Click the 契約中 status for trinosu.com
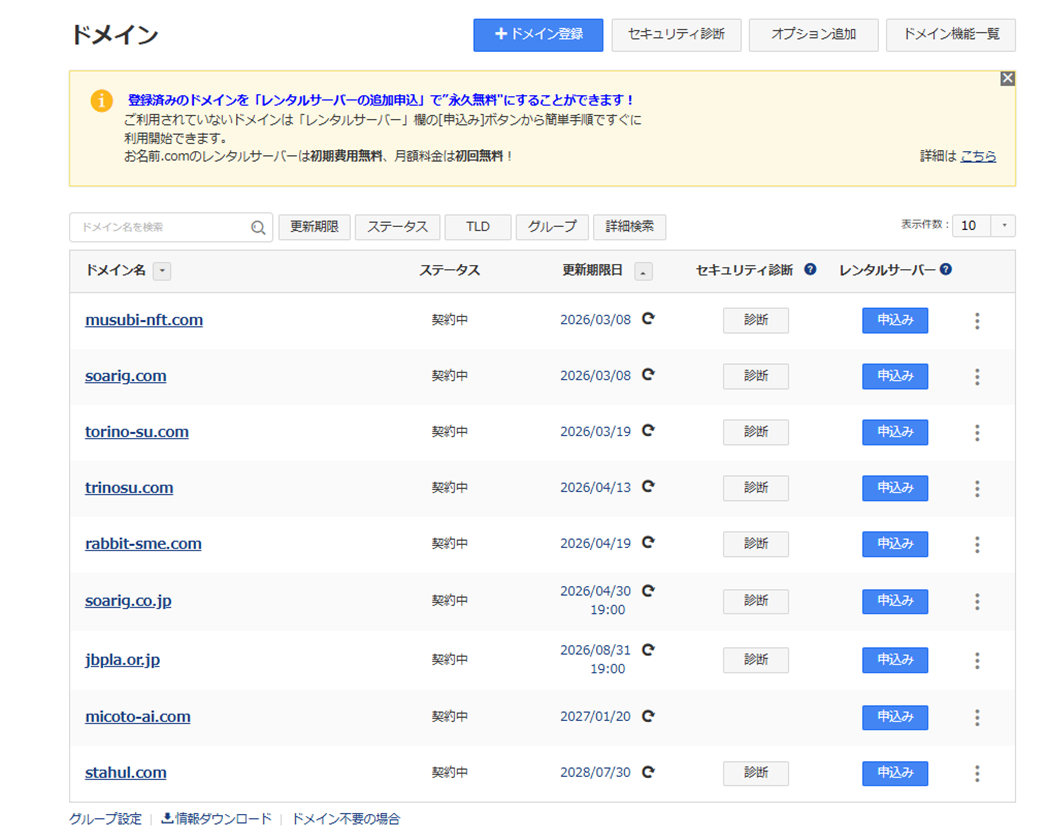 pos(450,488)
